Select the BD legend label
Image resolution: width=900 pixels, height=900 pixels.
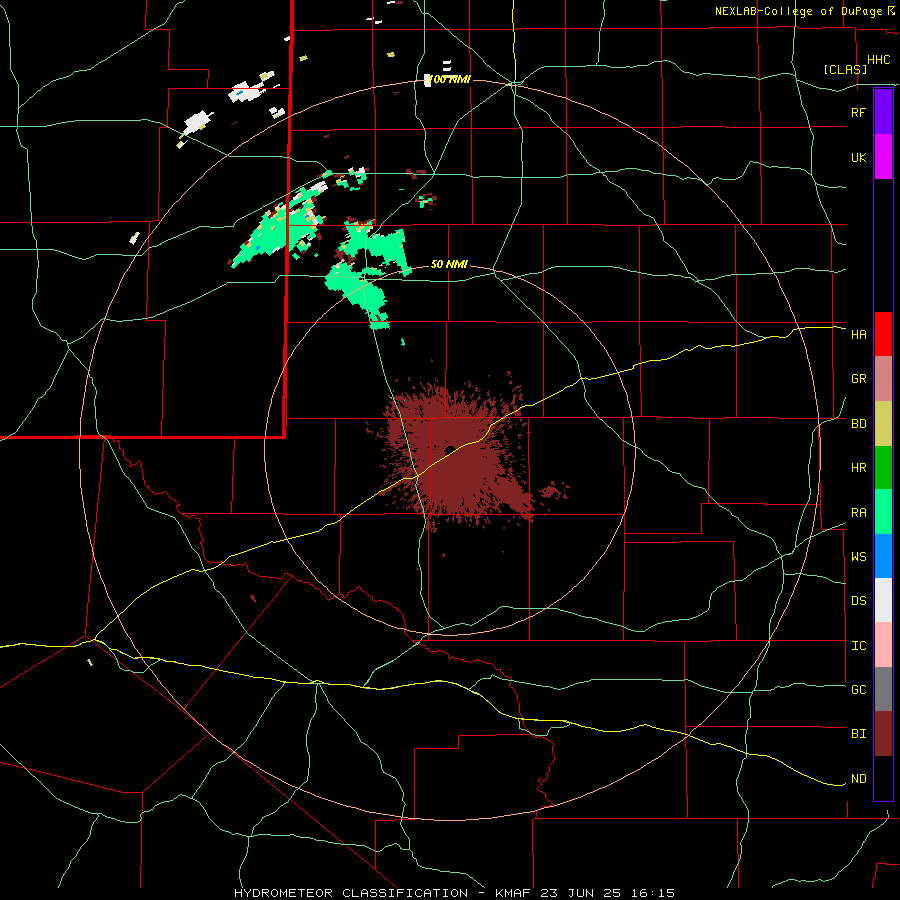(858, 424)
